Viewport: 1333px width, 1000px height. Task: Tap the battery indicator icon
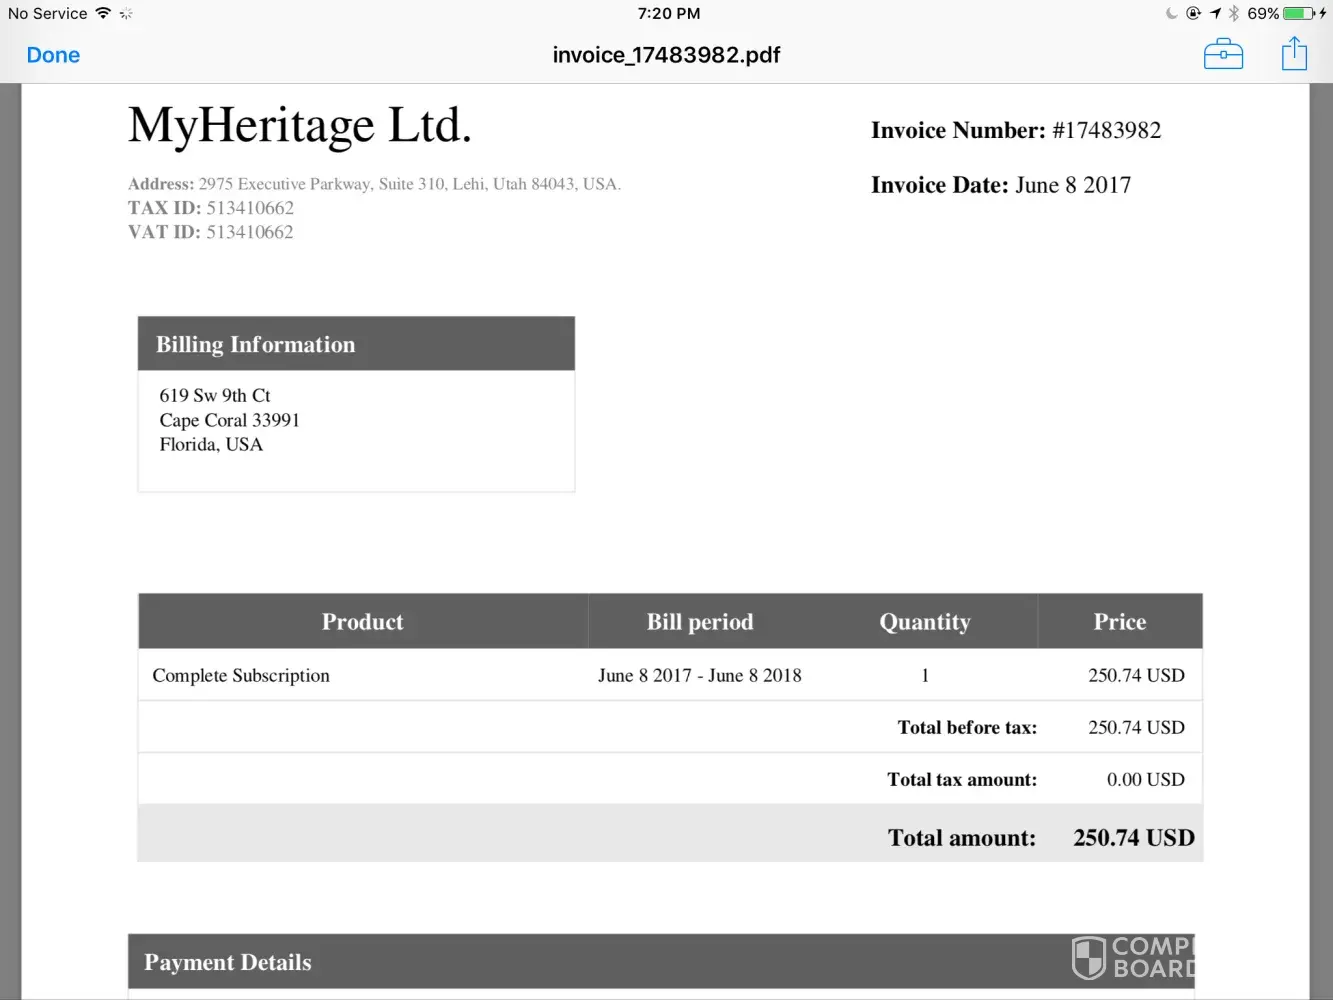click(x=1299, y=13)
